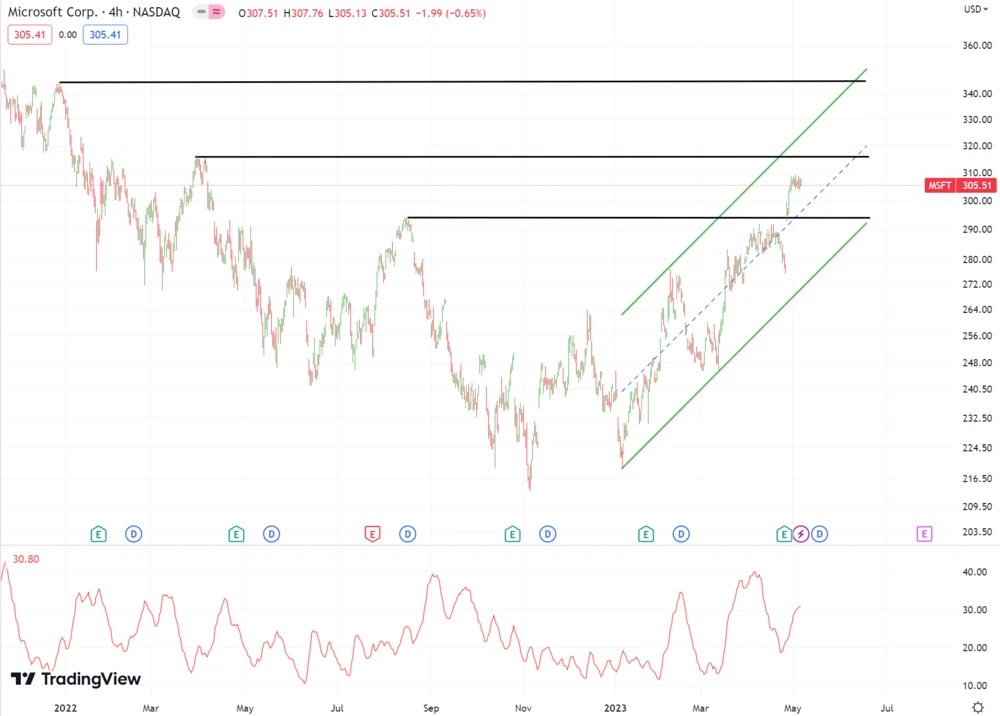The width and height of the screenshot is (1000, 716).
Task: Select the top black horizontal line near 344
Action: click(462, 82)
